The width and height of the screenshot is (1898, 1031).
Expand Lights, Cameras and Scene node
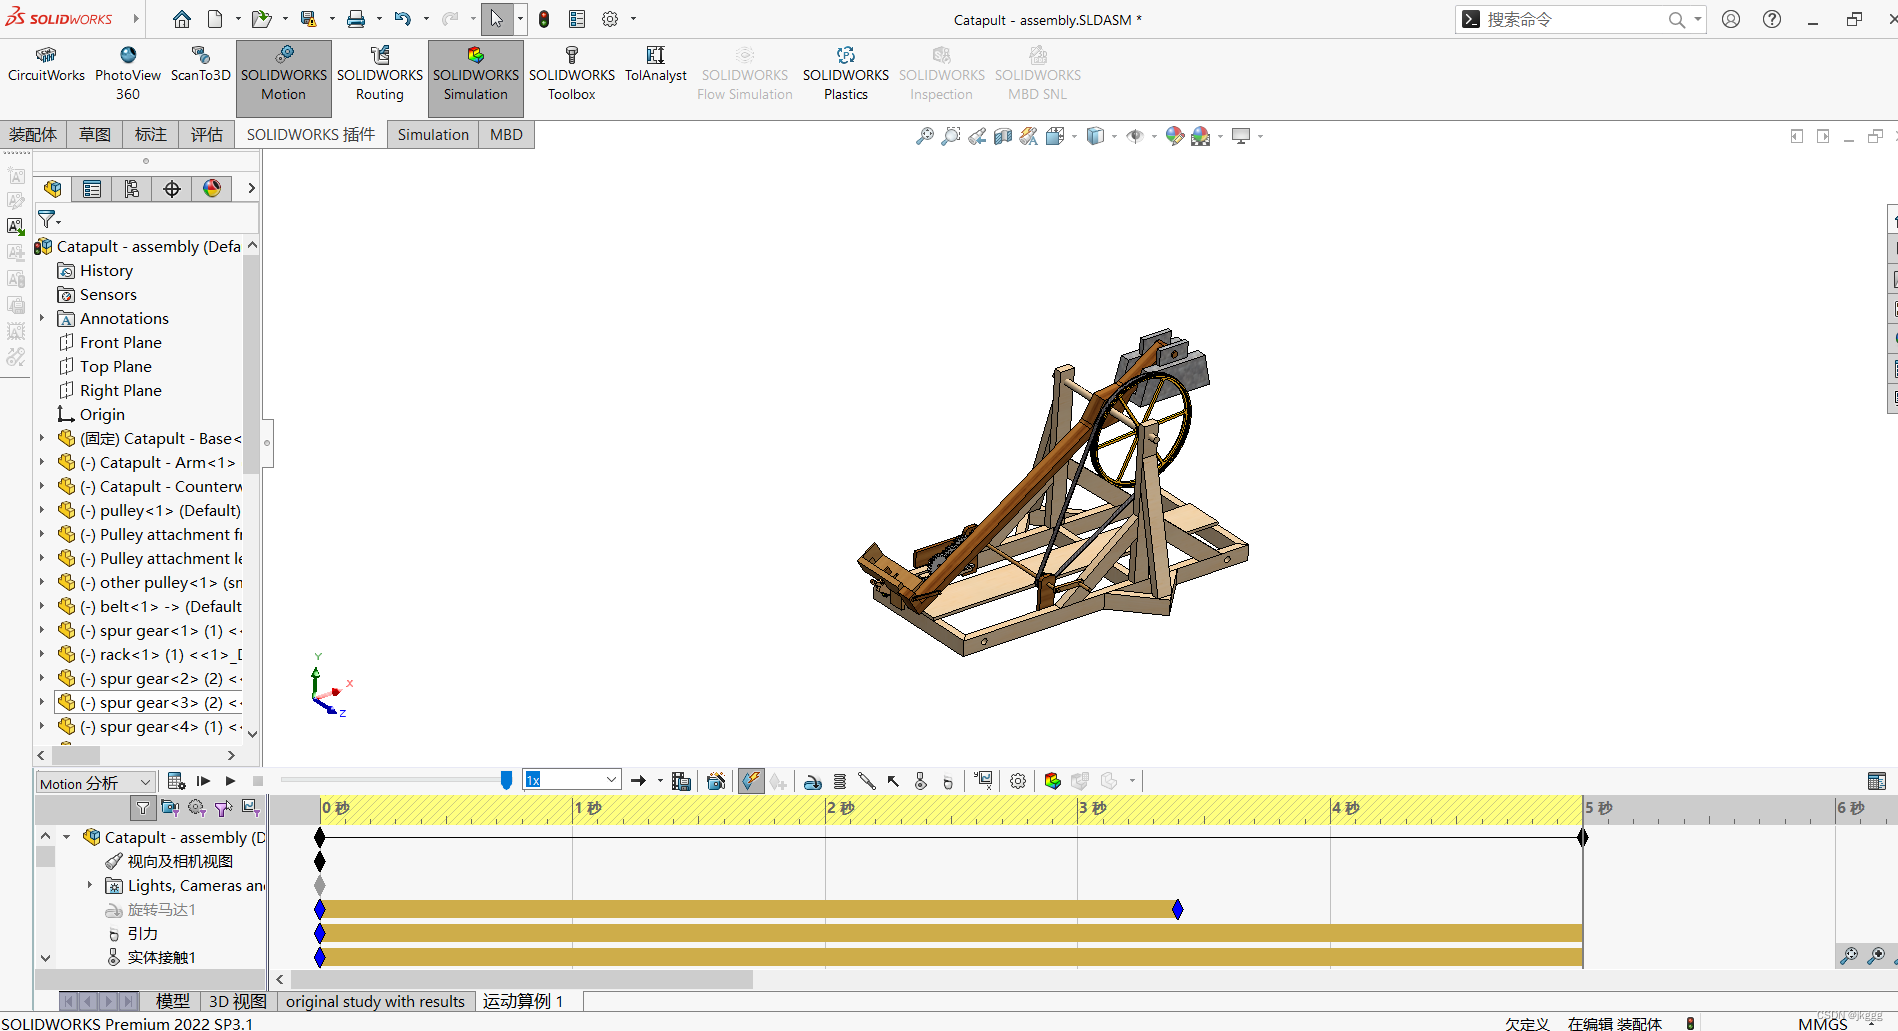(91, 885)
